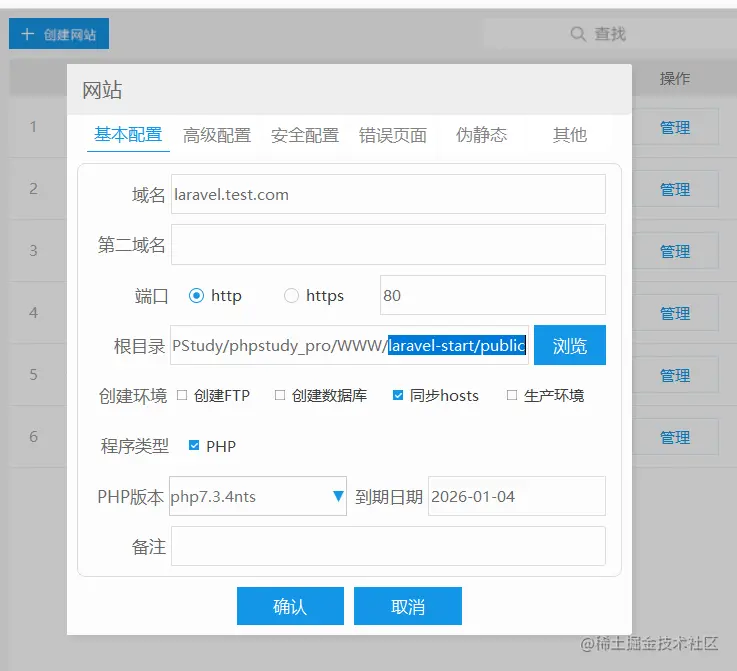This screenshot has width=737, height=671.
Task: Click the row number 6 cell
Action: point(33,437)
